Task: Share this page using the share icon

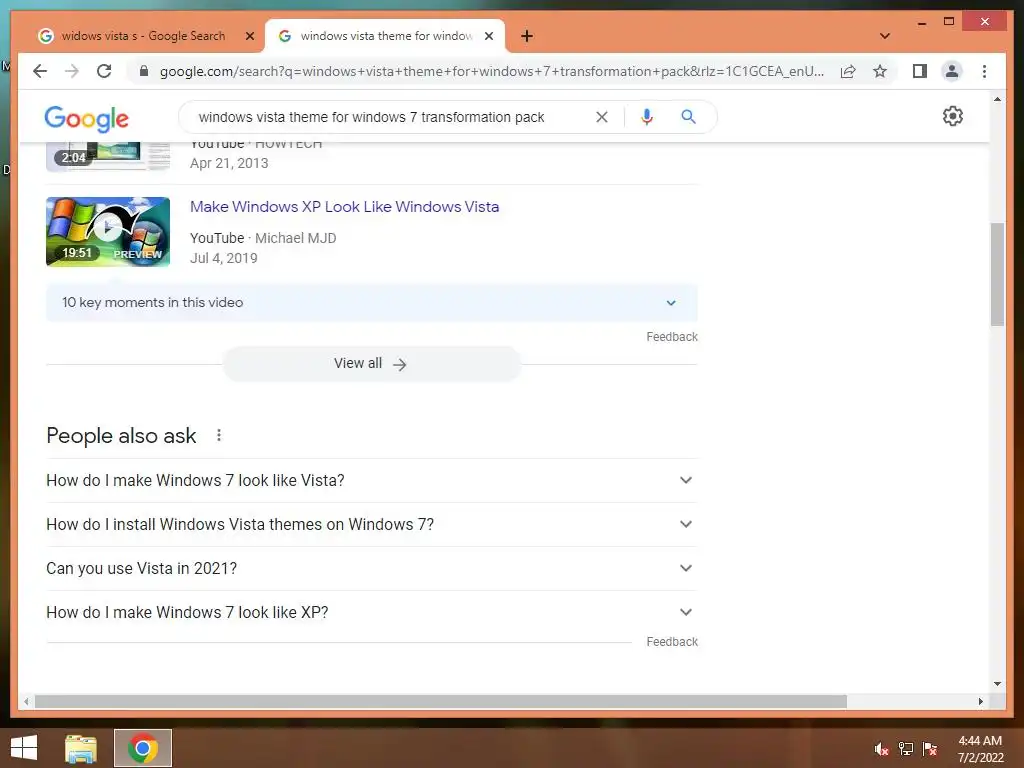Action: coord(848,71)
